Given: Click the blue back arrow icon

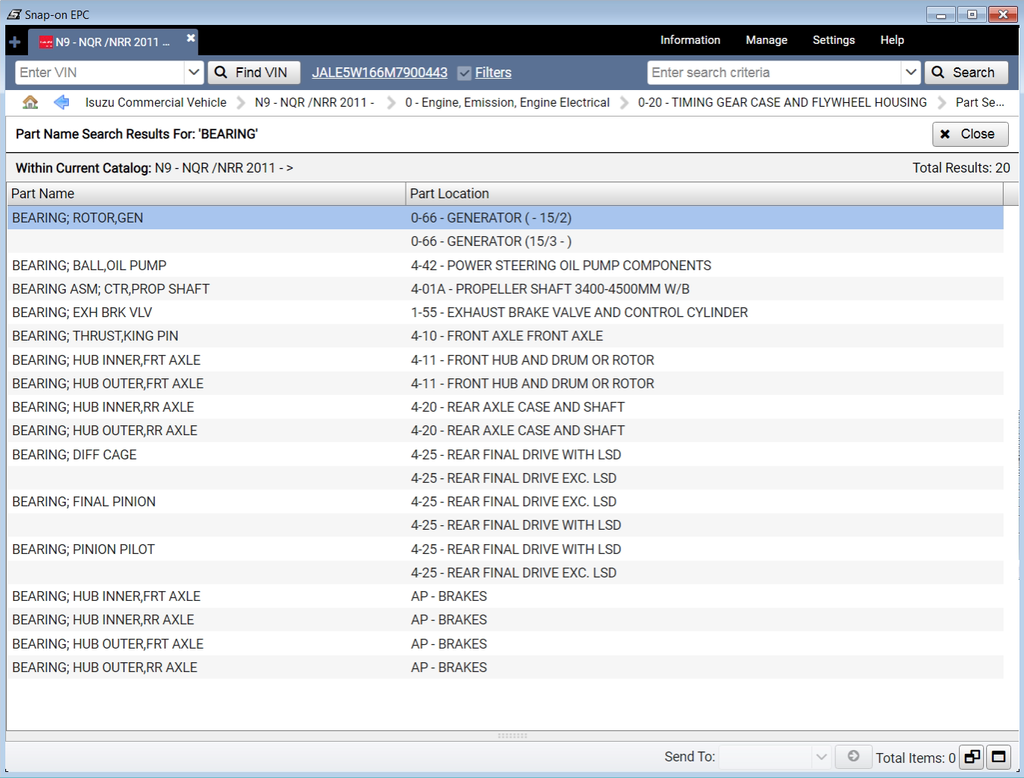Looking at the screenshot, I should pos(61,102).
